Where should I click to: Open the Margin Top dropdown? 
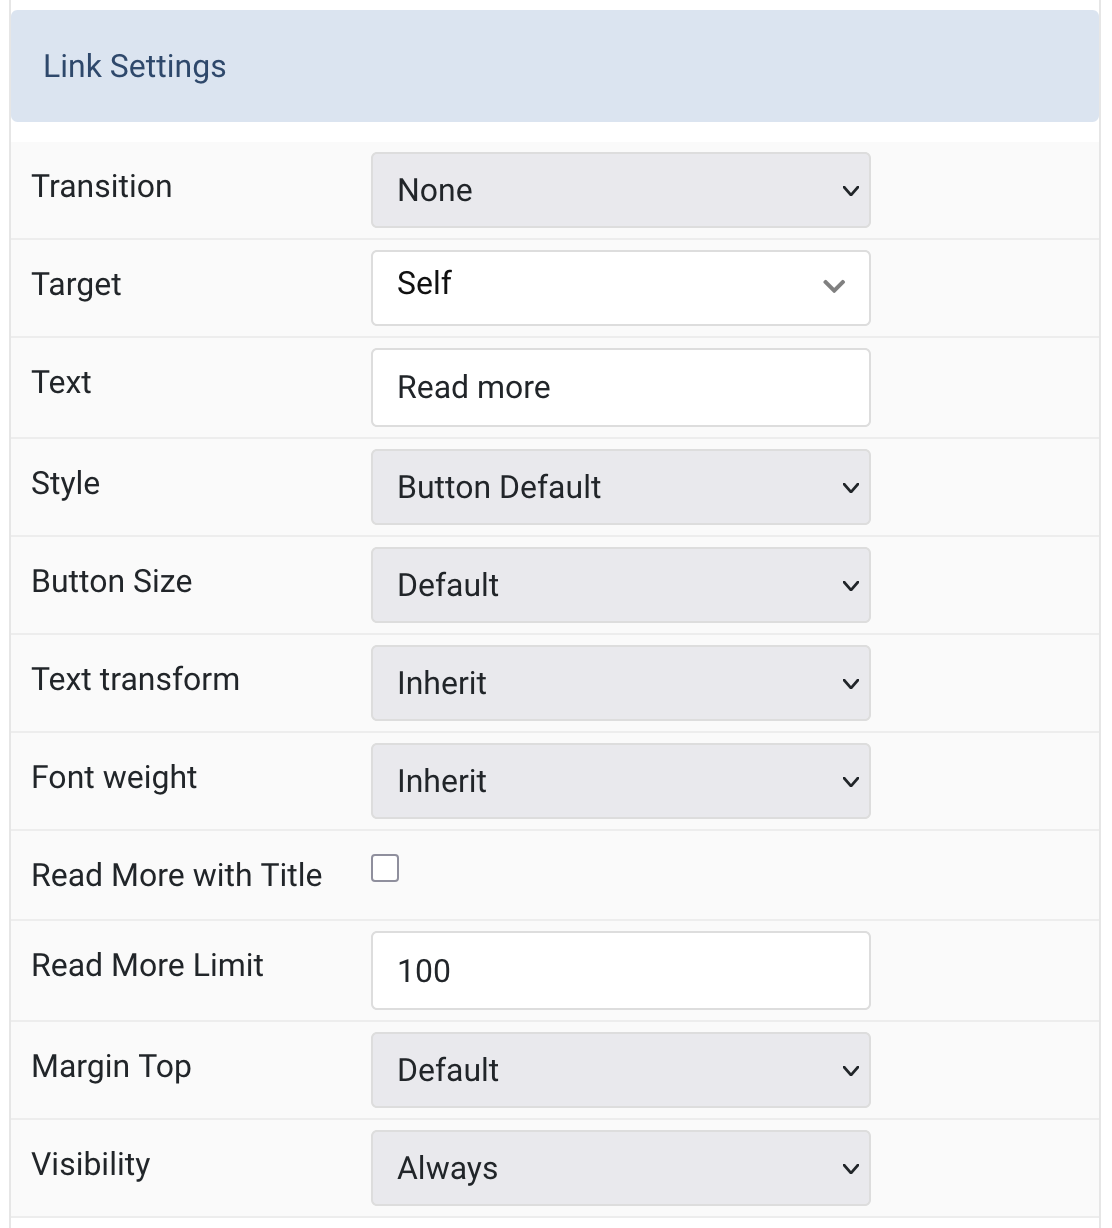point(620,1070)
